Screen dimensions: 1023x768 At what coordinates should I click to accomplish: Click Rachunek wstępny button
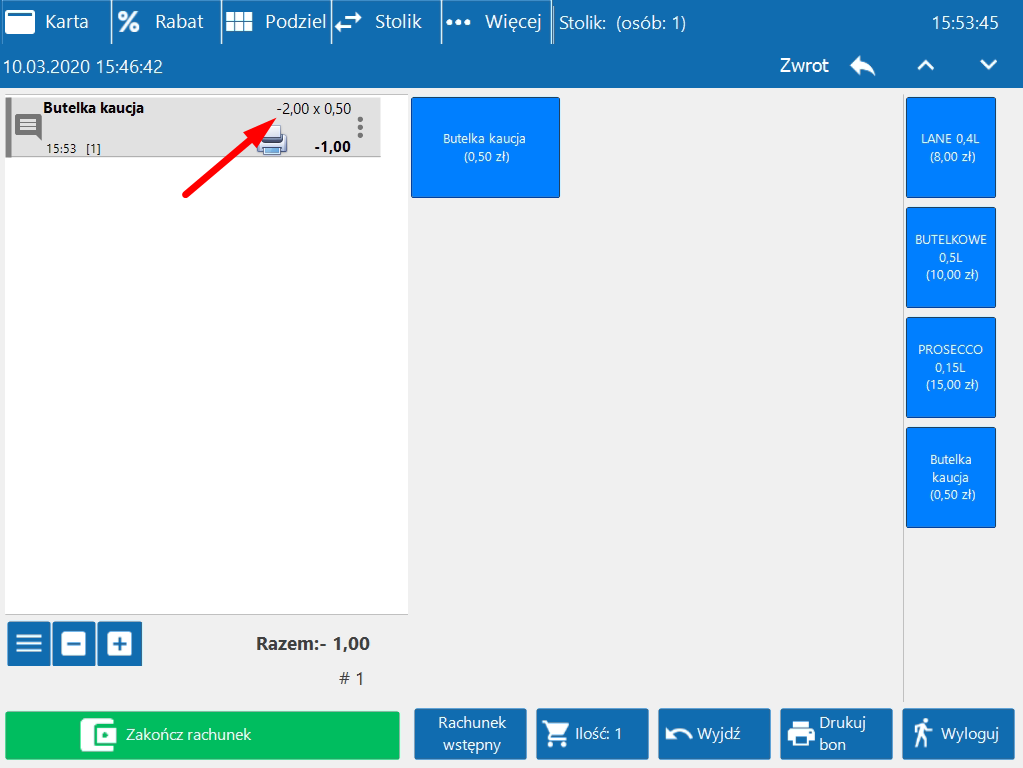pos(472,735)
